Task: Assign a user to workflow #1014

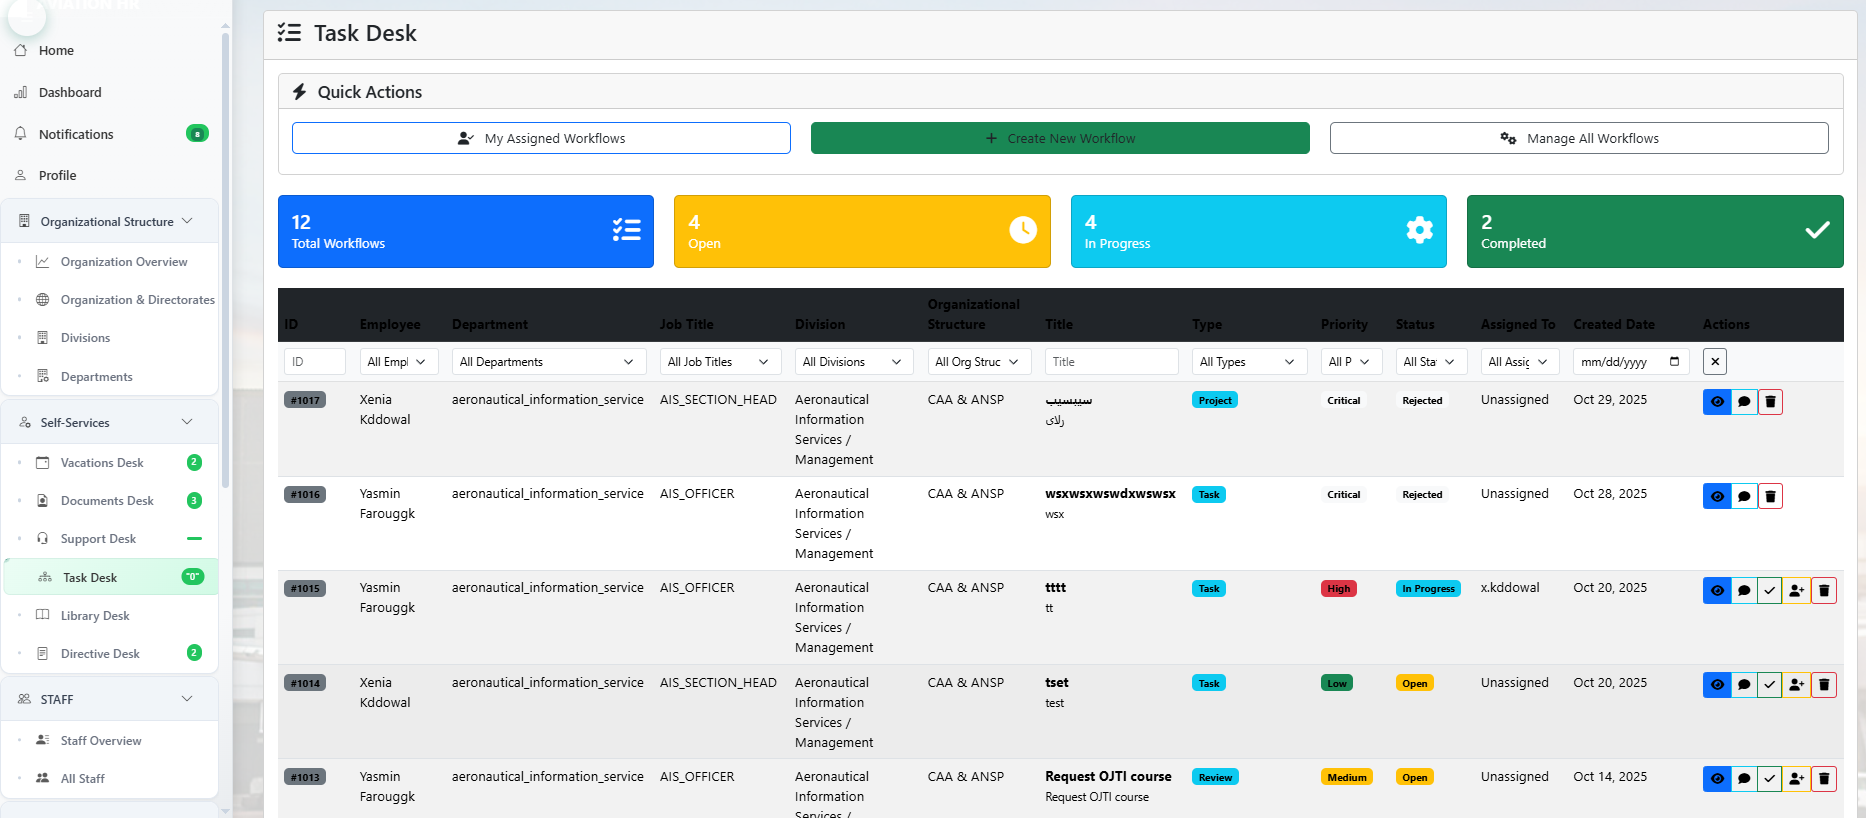Action: [x=1796, y=685]
